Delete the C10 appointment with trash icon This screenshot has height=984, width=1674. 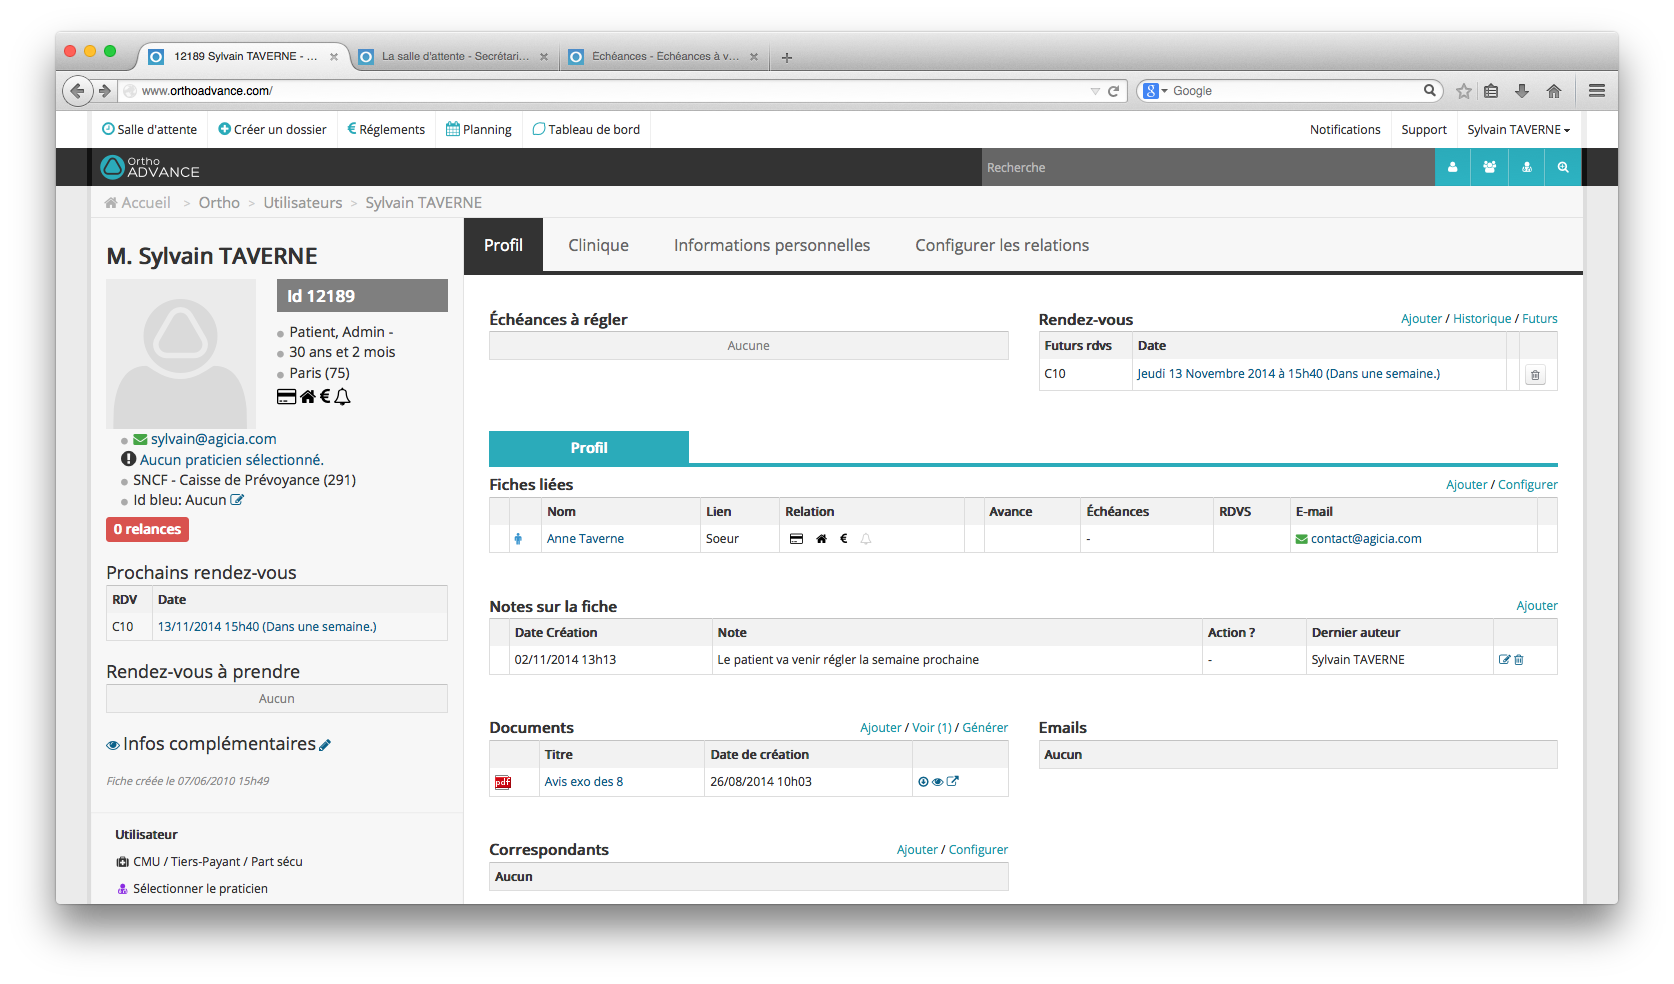1535,375
